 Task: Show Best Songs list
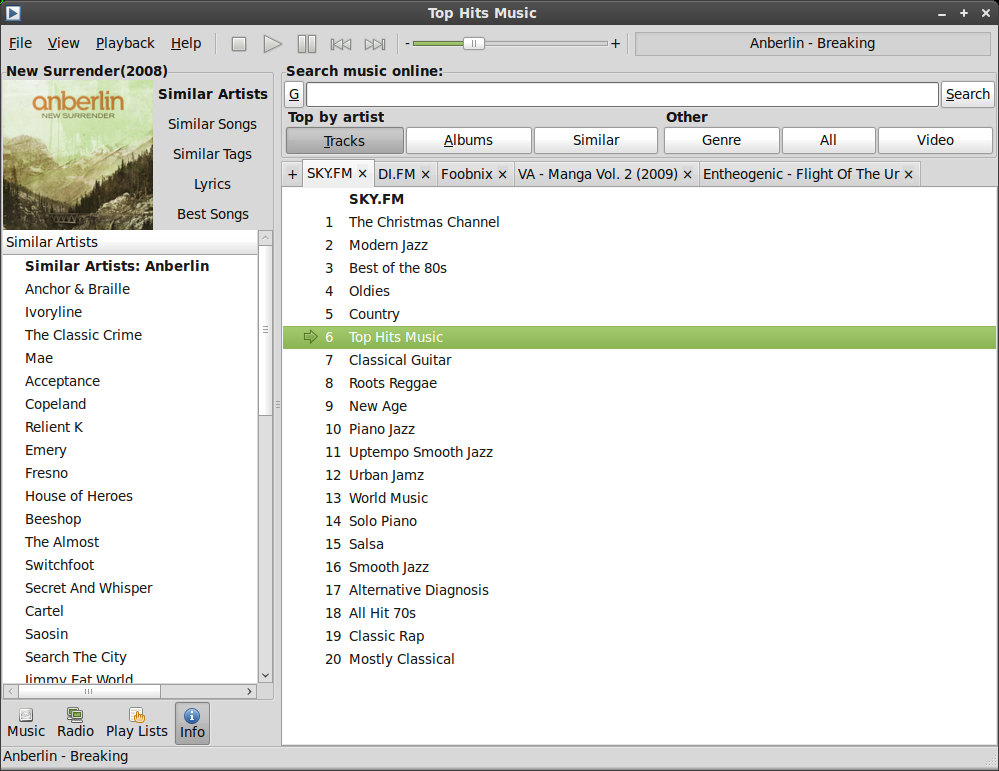(x=212, y=214)
